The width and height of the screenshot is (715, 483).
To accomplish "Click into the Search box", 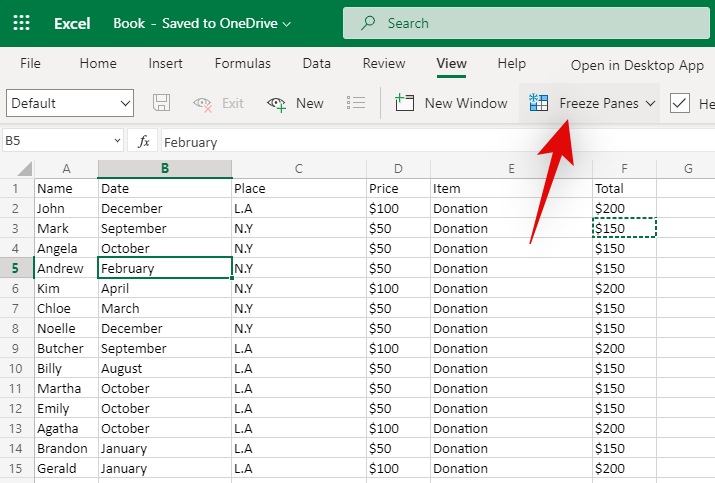I will point(520,22).
